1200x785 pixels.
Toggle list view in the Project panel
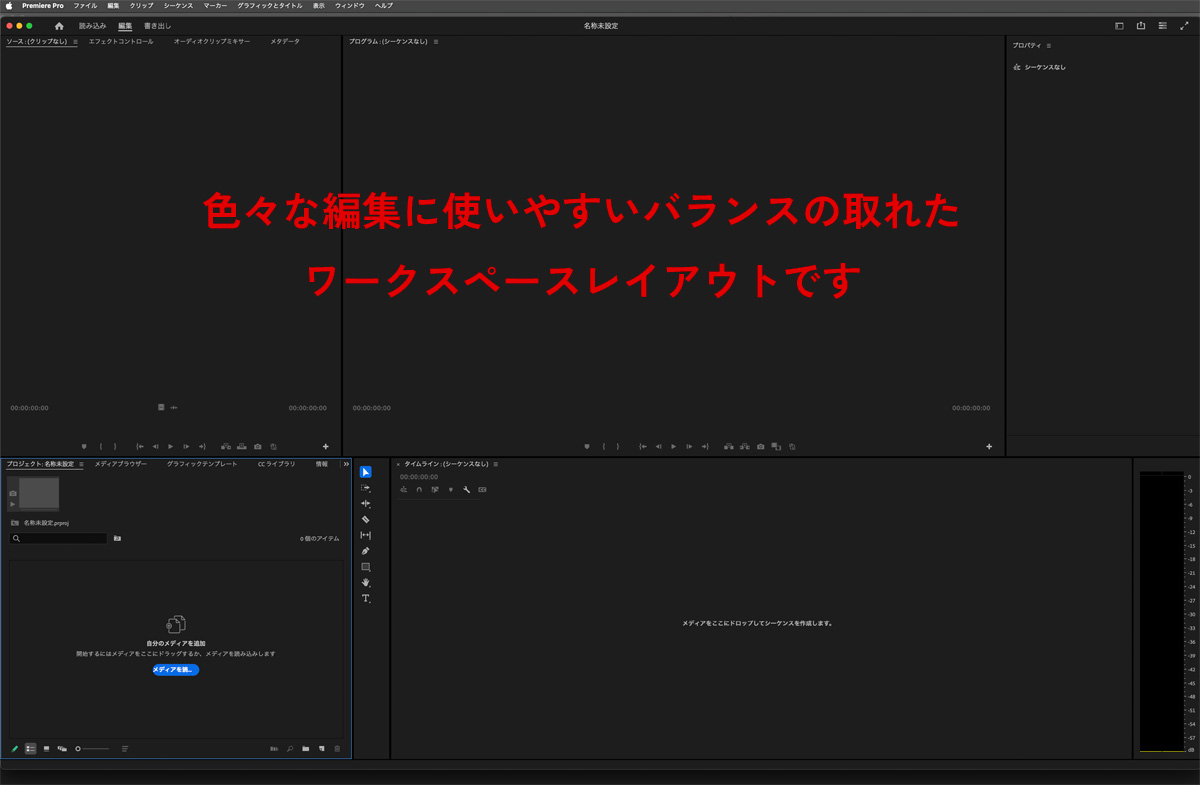pos(30,748)
